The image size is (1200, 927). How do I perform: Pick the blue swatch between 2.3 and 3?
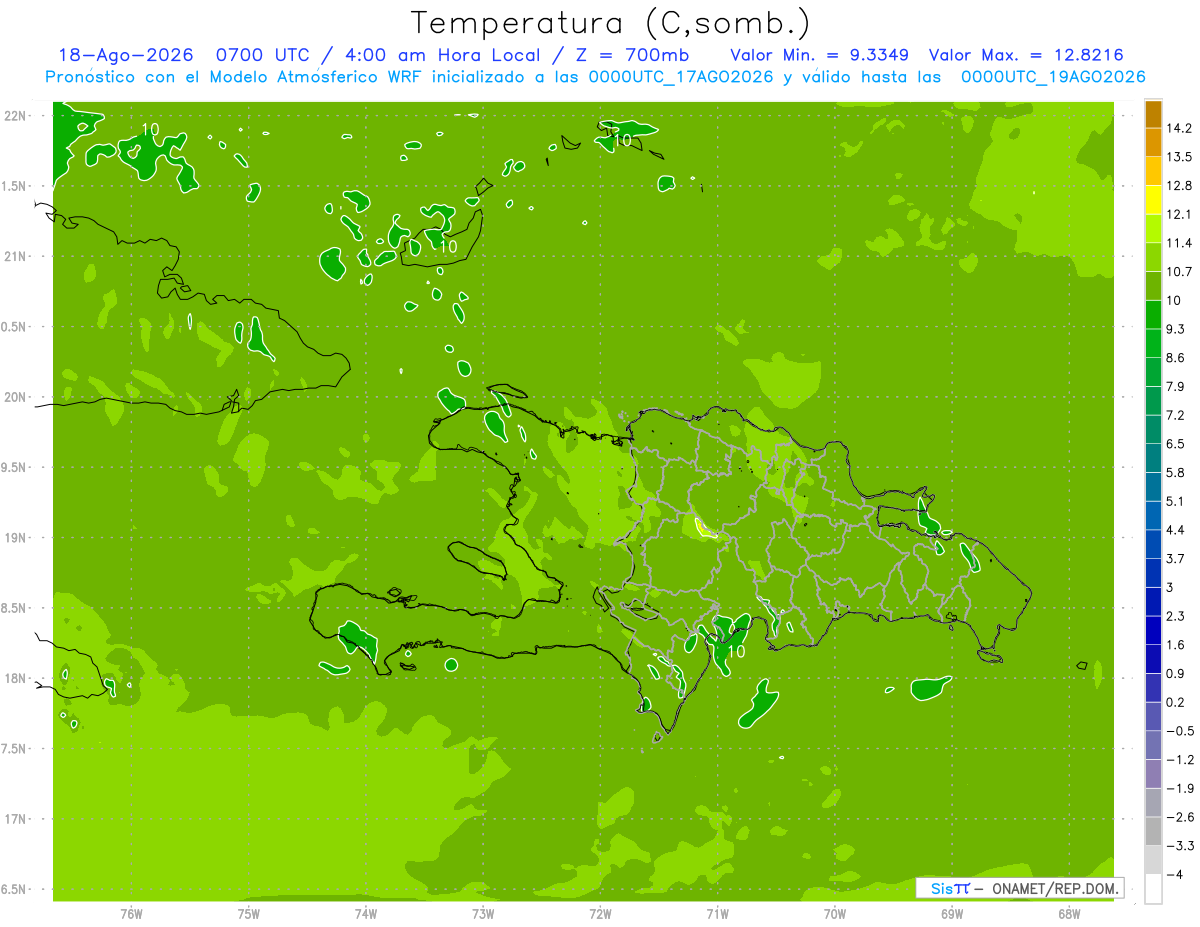tap(1153, 602)
